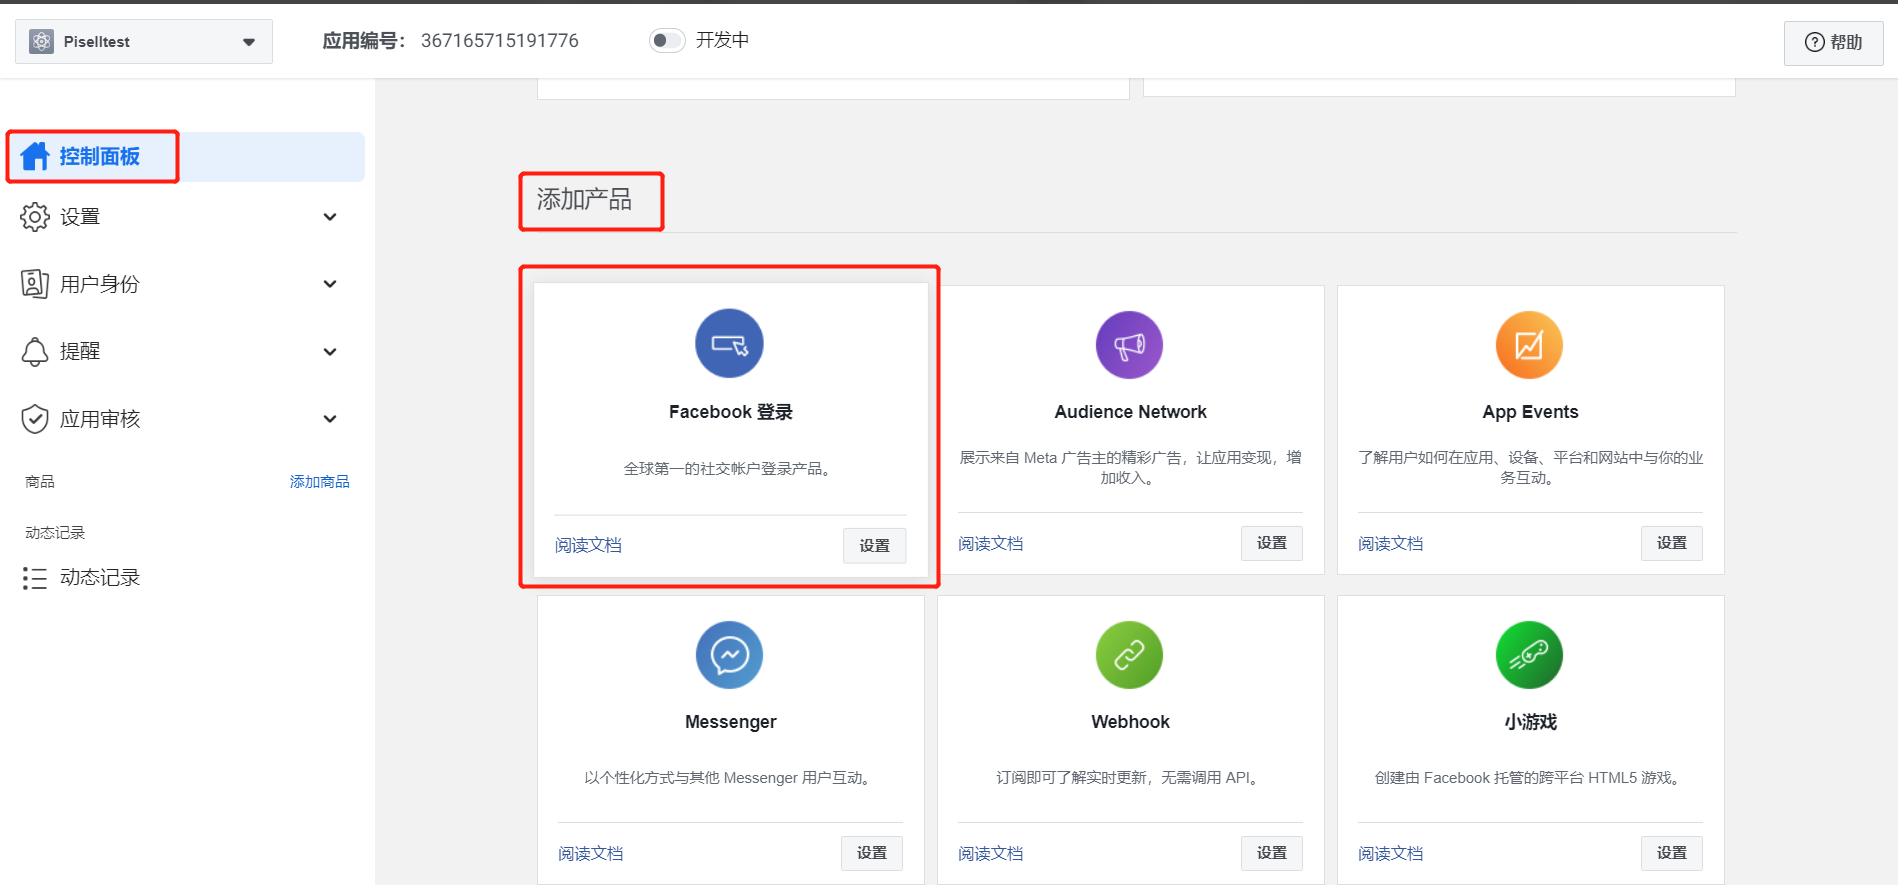This screenshot has width=1898, height=885.
Task: Click the 添加商品 link
Action: point(320,482)
